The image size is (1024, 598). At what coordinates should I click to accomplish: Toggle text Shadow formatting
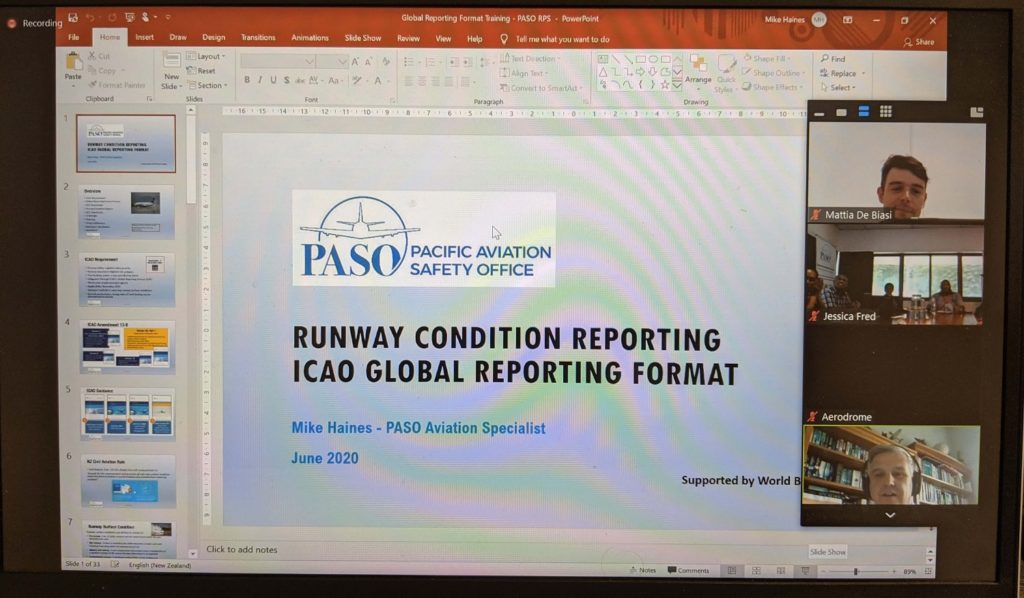coord(286,80)
